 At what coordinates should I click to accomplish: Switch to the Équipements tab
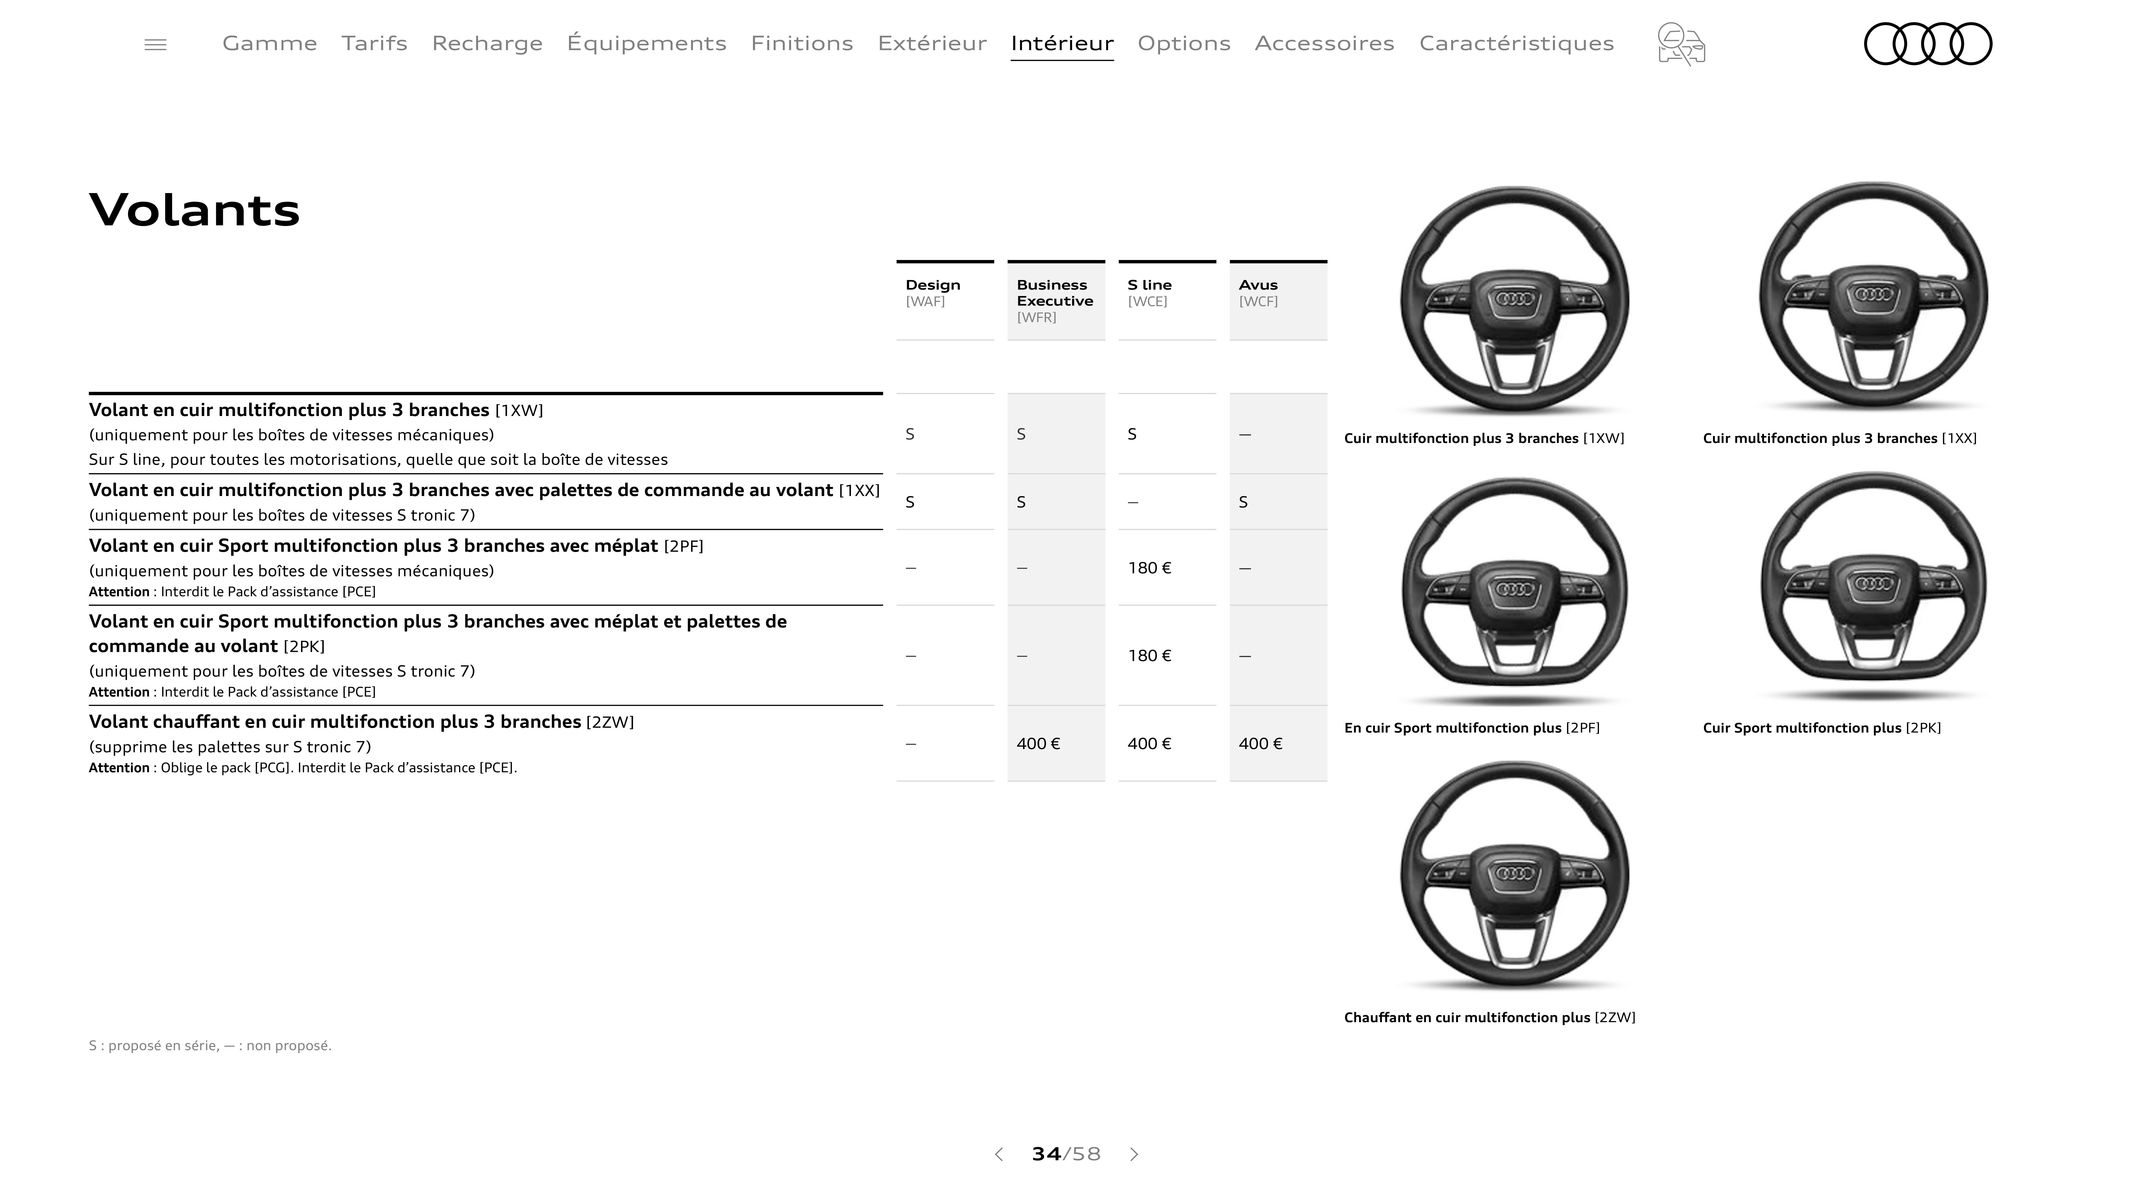[x=646, y=43]
